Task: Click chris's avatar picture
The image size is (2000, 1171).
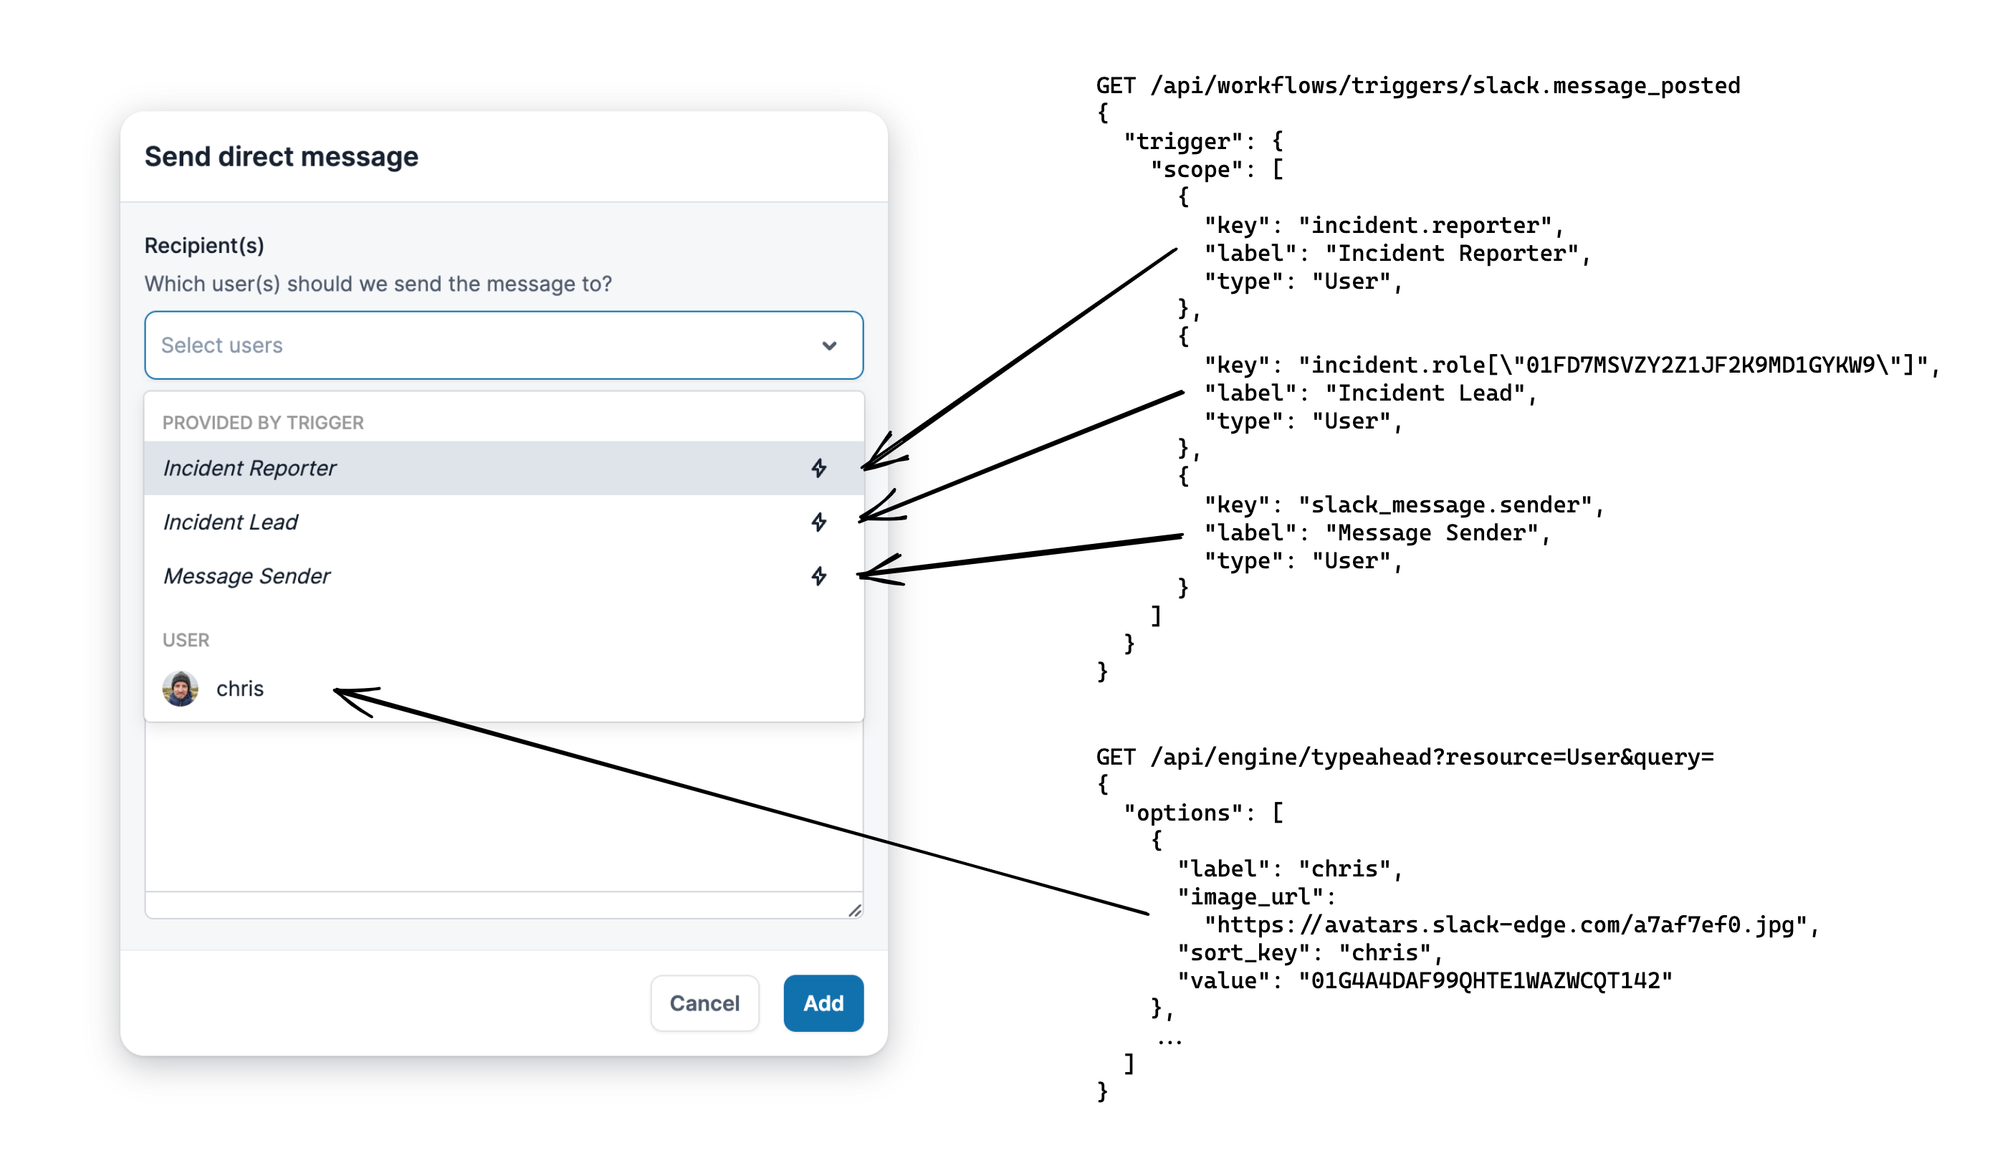Action: [x=180, y=689]
